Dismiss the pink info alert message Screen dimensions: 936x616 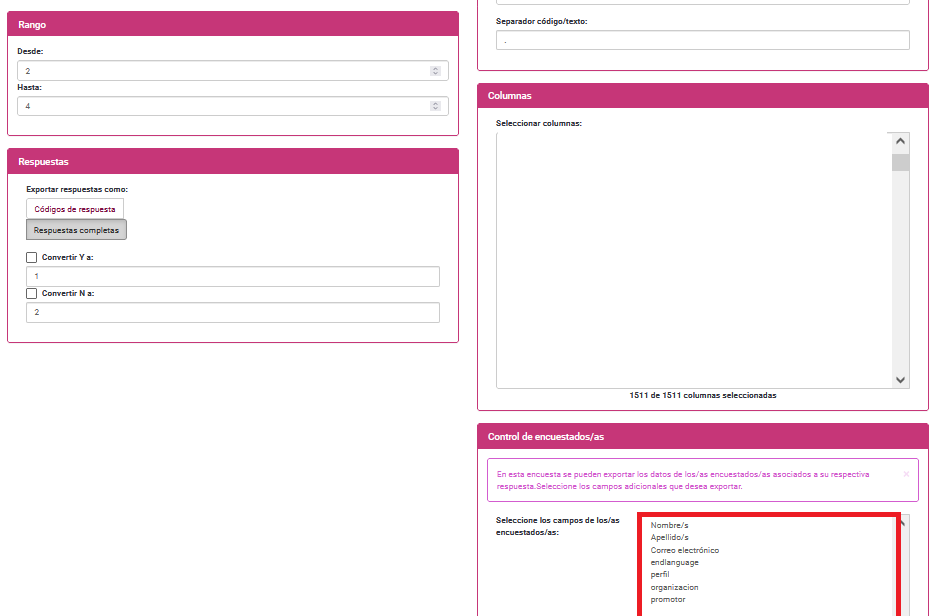[906, 474]
